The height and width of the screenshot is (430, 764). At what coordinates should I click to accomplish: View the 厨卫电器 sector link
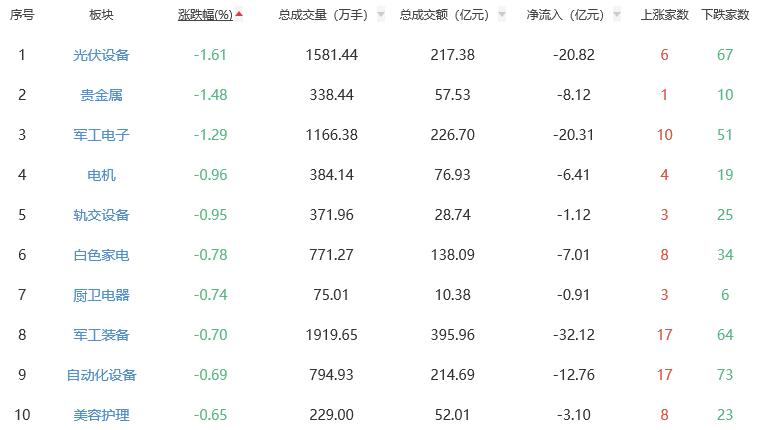tap(101, 295)
